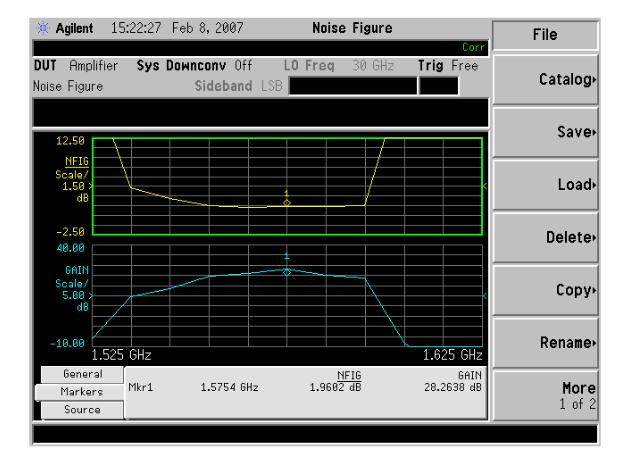This screenshot has width=626, height=466.
Task: Expand the Save softkey submenu
Action: [x=558, y=131]
